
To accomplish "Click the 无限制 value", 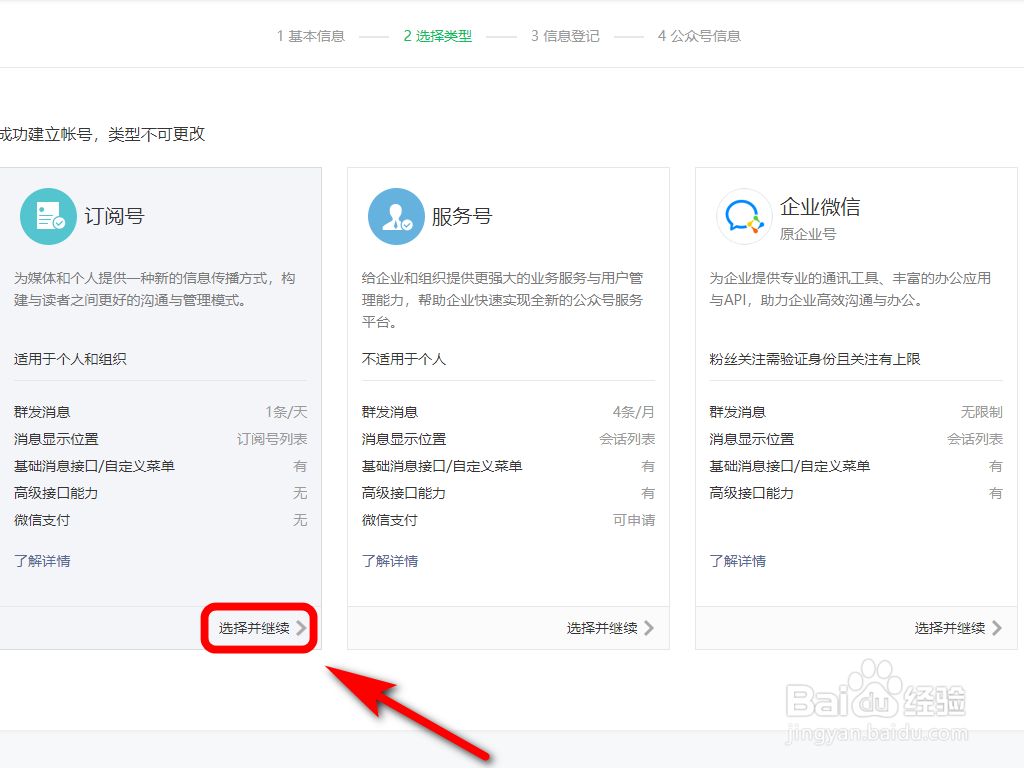I will (x=982, y=412).
